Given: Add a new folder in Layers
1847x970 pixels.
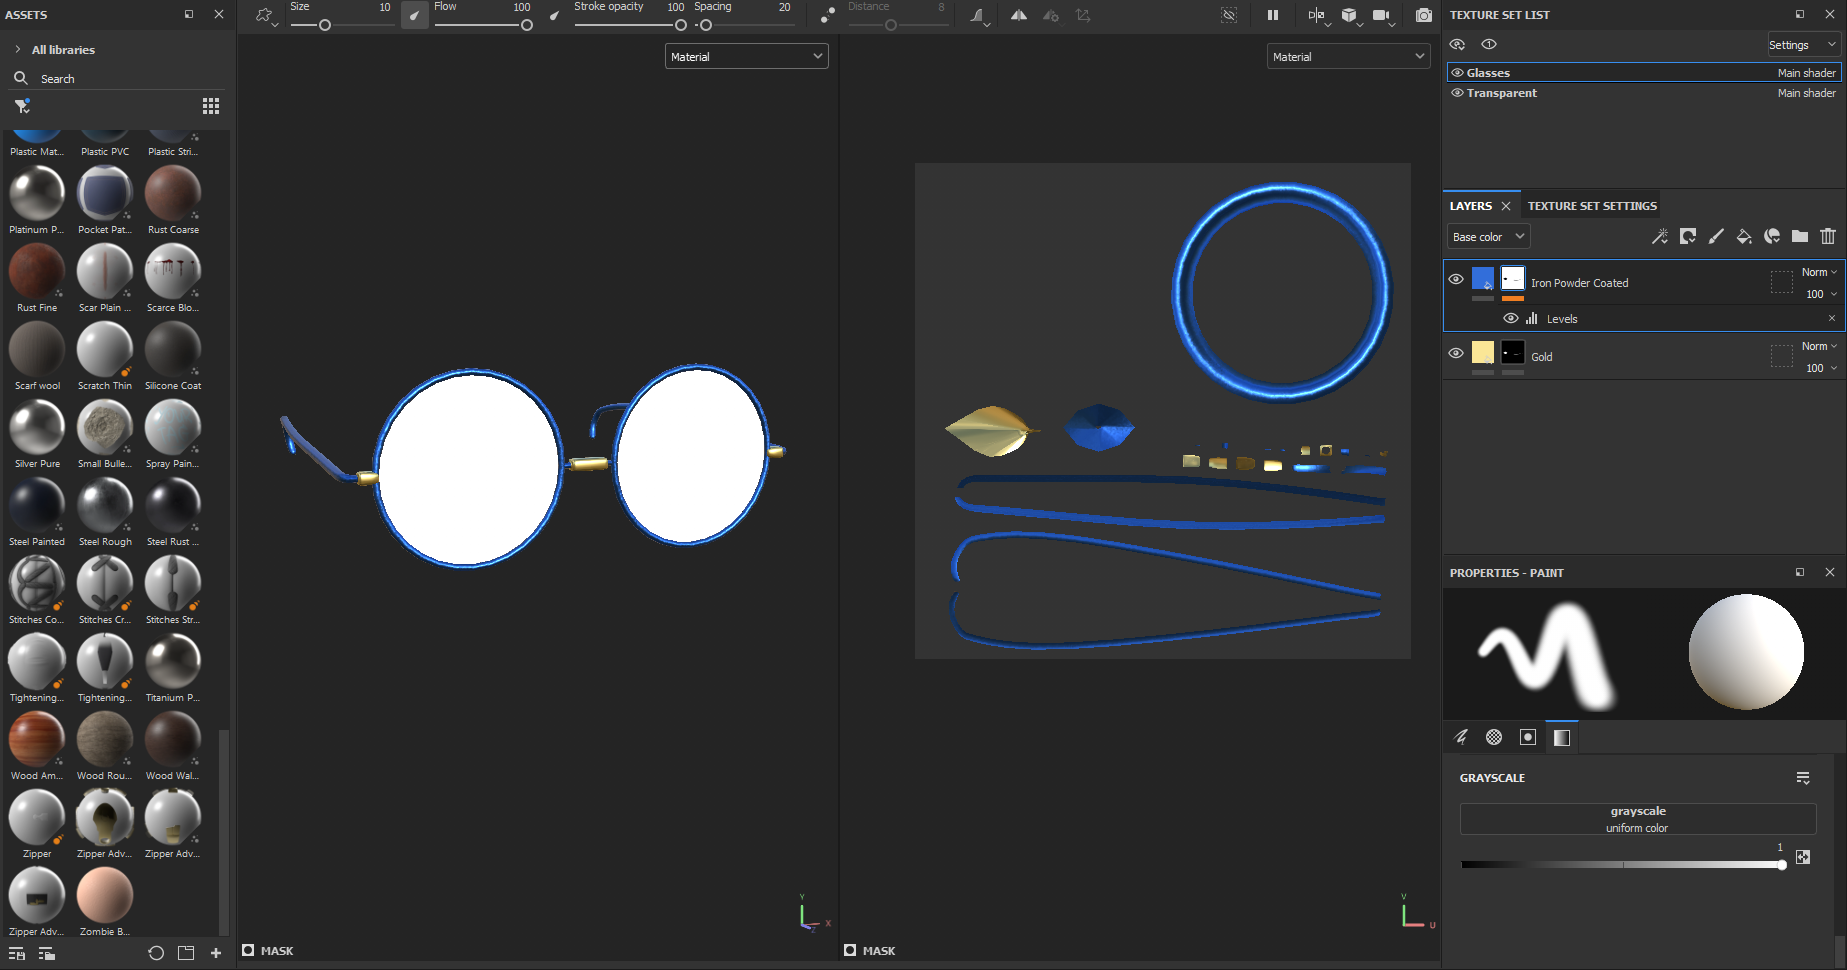Looking at the screenshot, I should tap(1799, 237).
